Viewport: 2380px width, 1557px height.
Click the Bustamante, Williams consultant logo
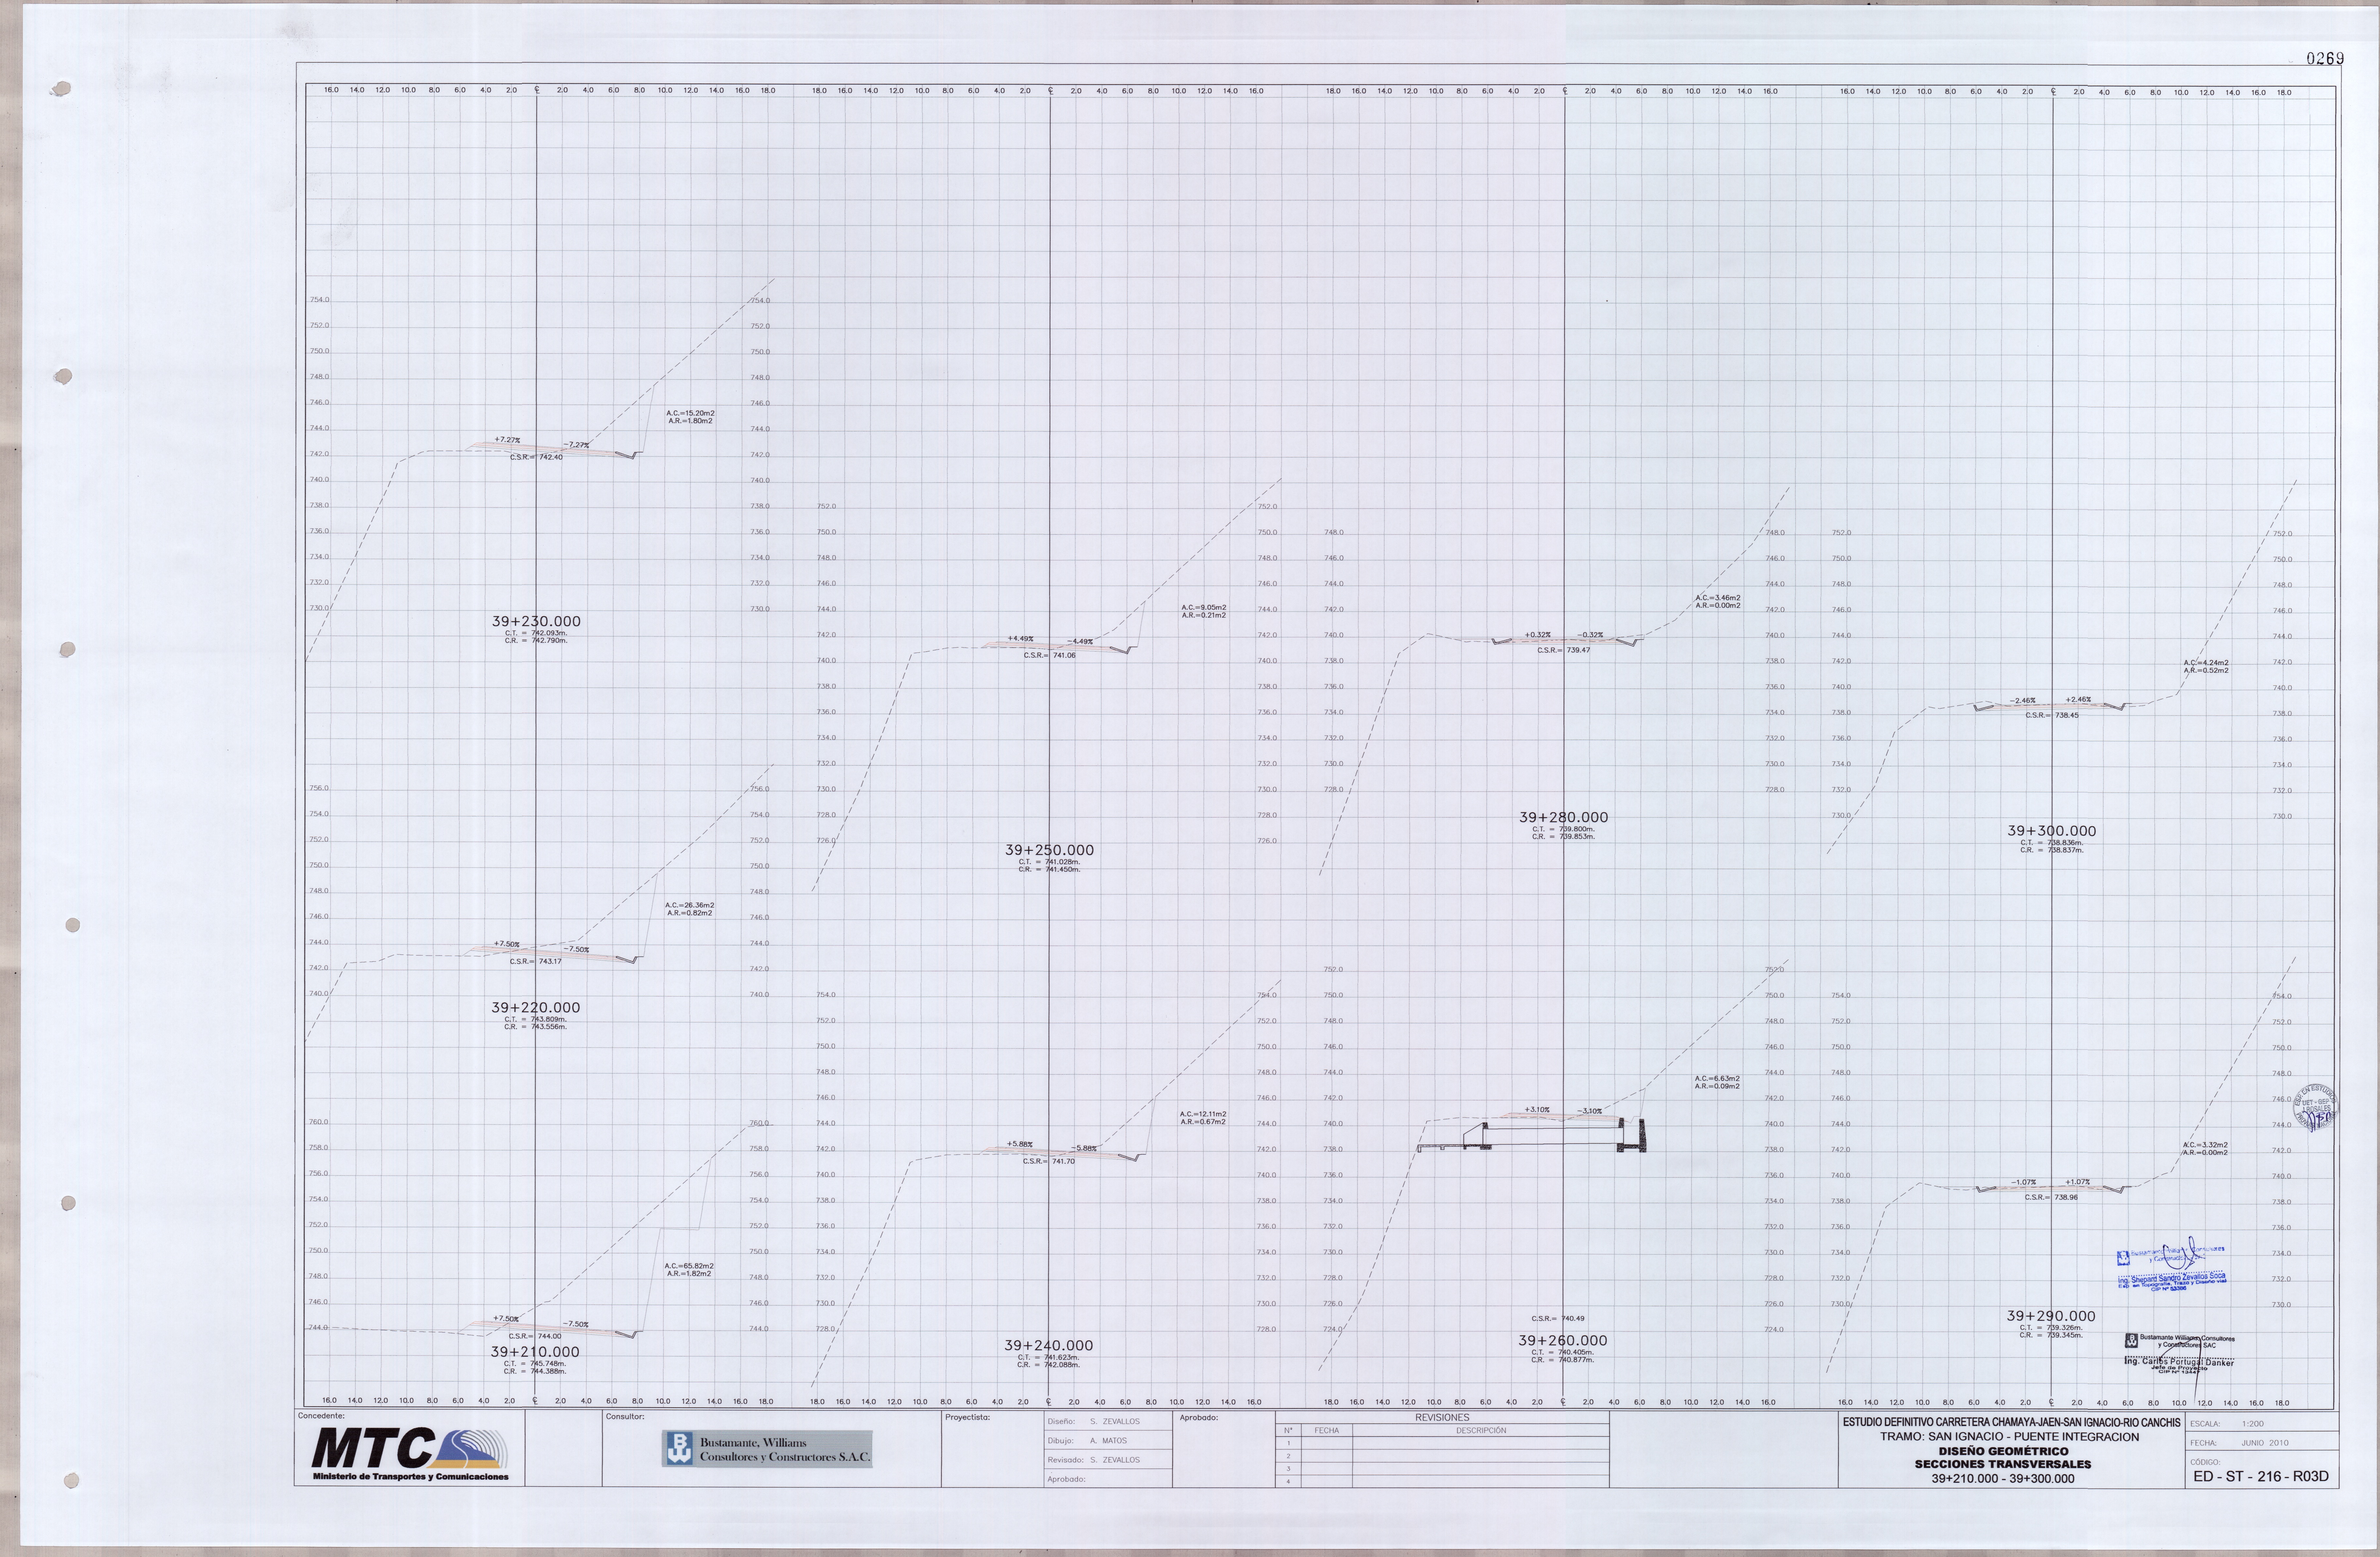[767, 1449]
